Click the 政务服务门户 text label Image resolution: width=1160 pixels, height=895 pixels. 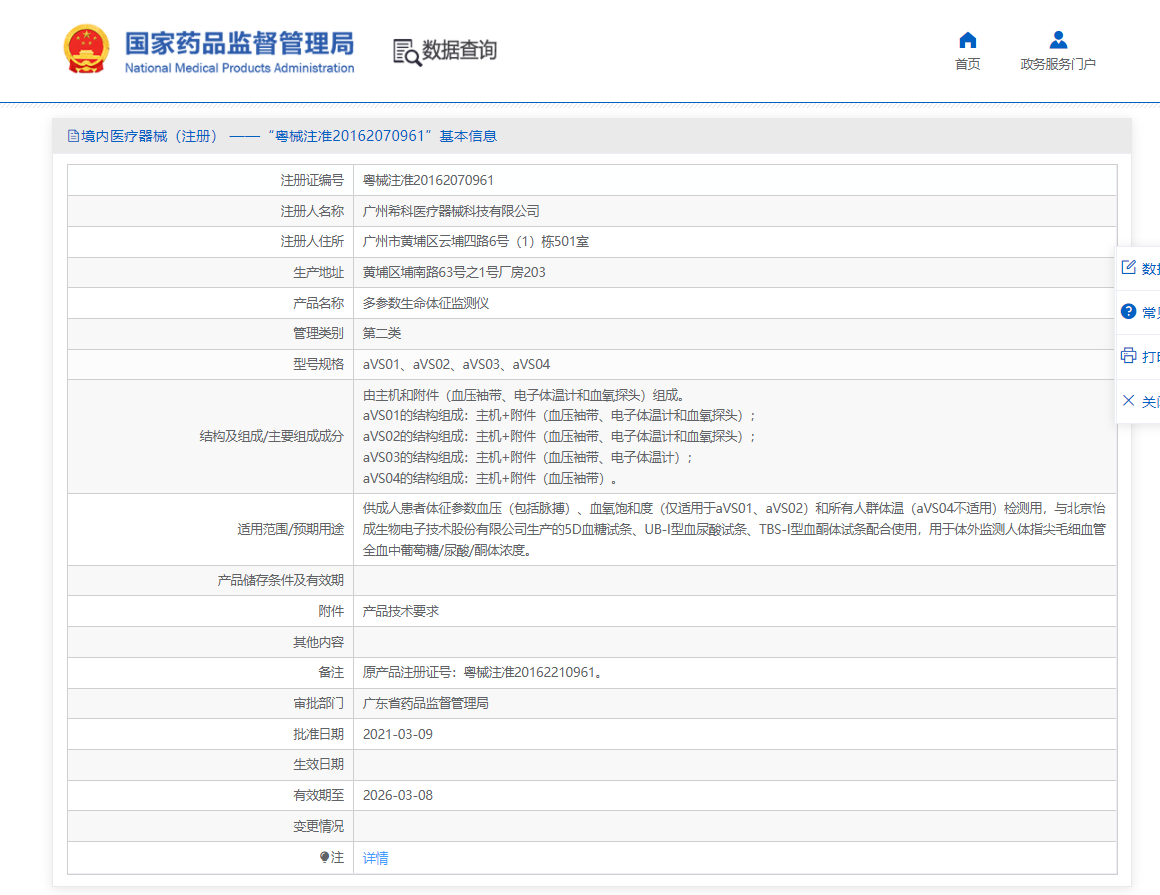pos(1058,64)
